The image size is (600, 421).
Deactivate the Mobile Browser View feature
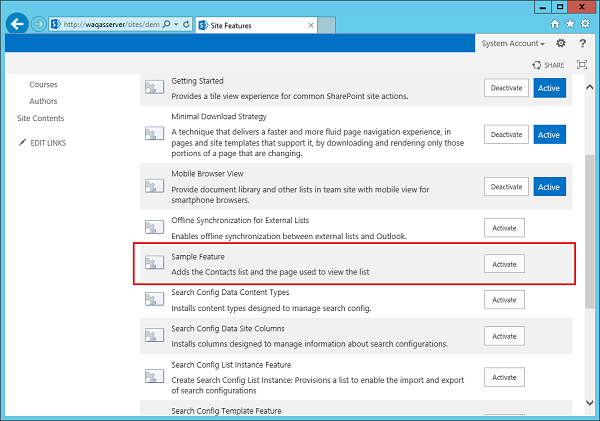pos(505,186)
